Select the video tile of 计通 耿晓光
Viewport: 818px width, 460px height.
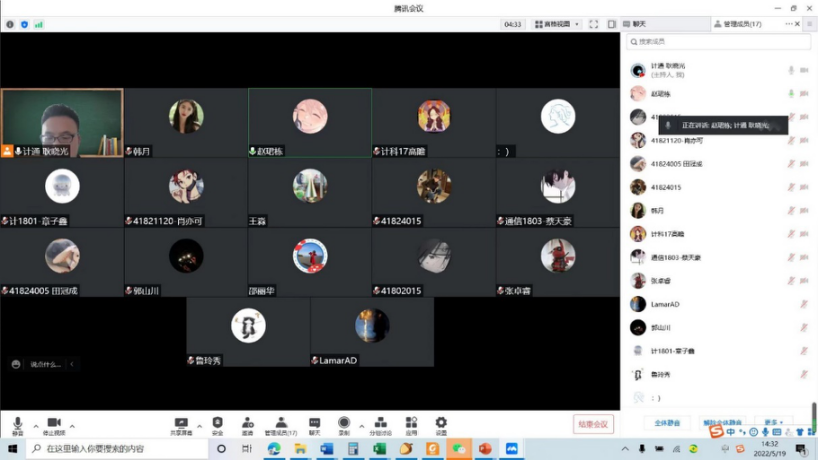tap(62, 123)
